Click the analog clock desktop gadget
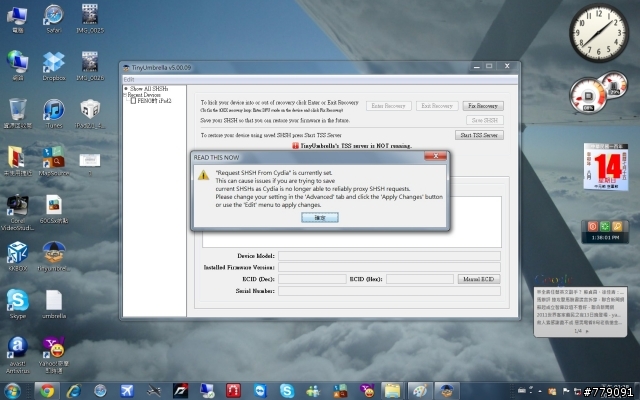This screenshot has width=640, height=400. tap(599, 33)
